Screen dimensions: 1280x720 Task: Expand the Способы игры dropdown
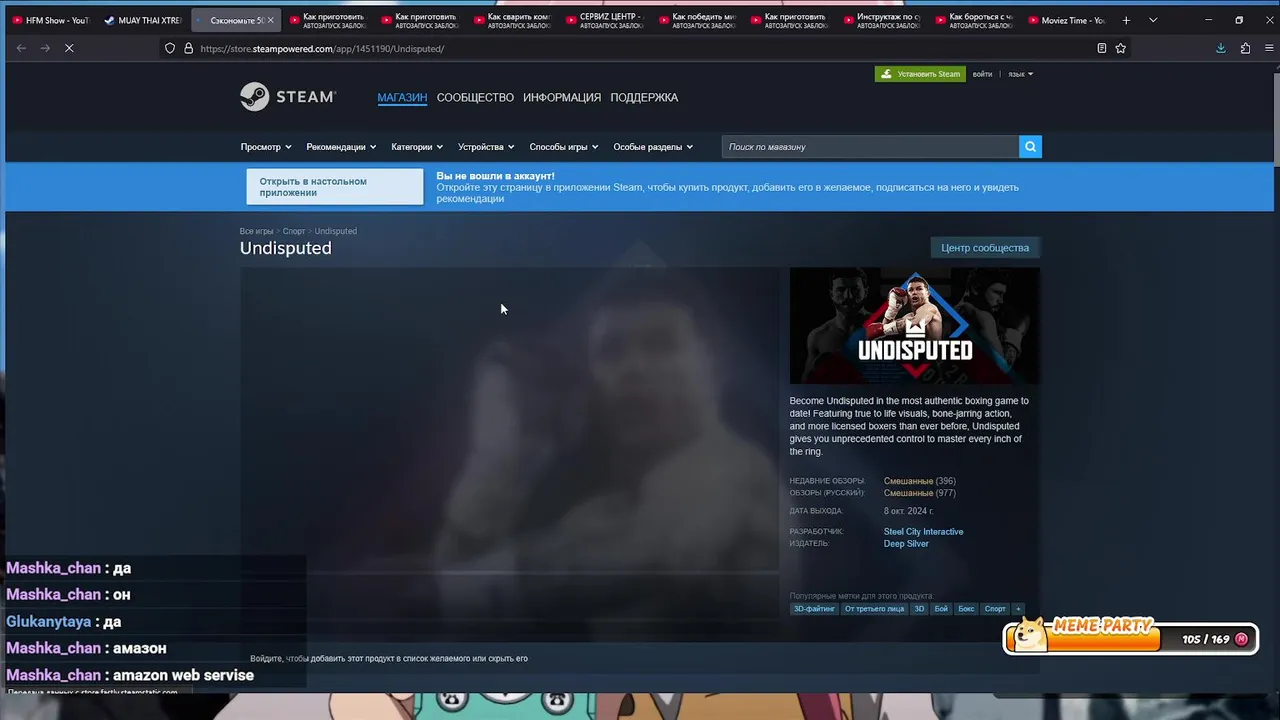coord(564,147)
